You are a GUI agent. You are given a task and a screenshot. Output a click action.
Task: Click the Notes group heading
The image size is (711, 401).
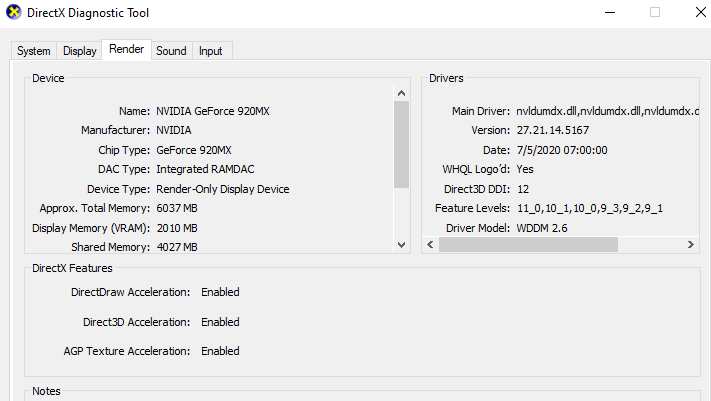tap(46, 391)
